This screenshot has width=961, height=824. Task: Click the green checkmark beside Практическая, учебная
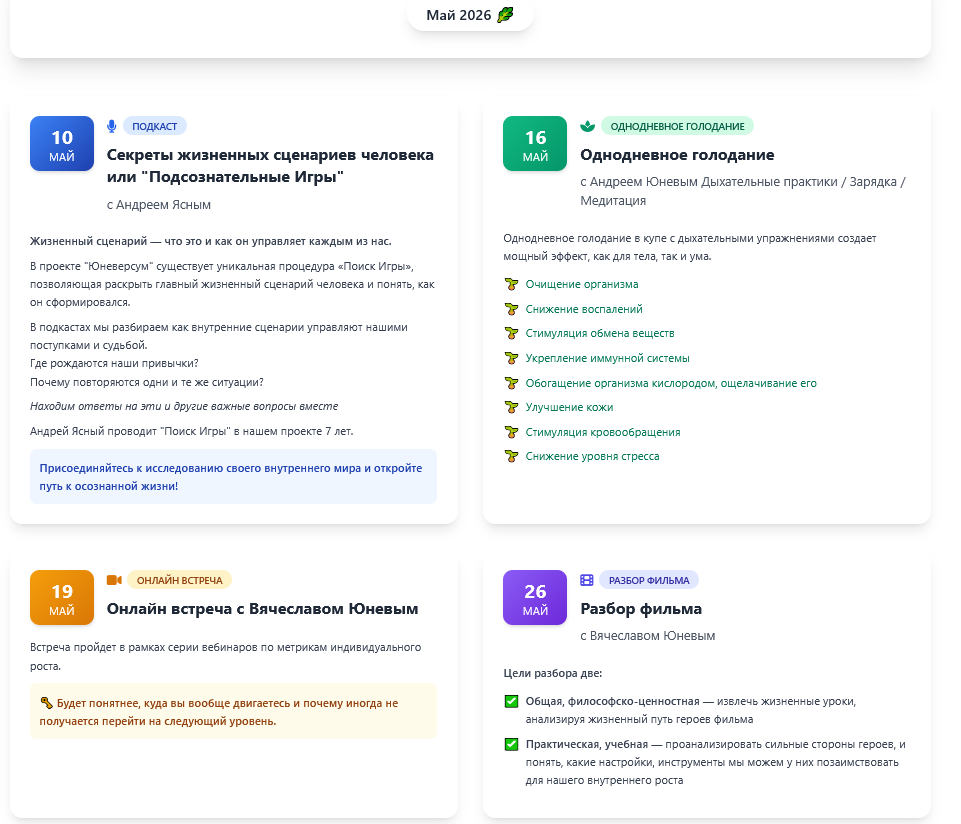coord(512,744)
